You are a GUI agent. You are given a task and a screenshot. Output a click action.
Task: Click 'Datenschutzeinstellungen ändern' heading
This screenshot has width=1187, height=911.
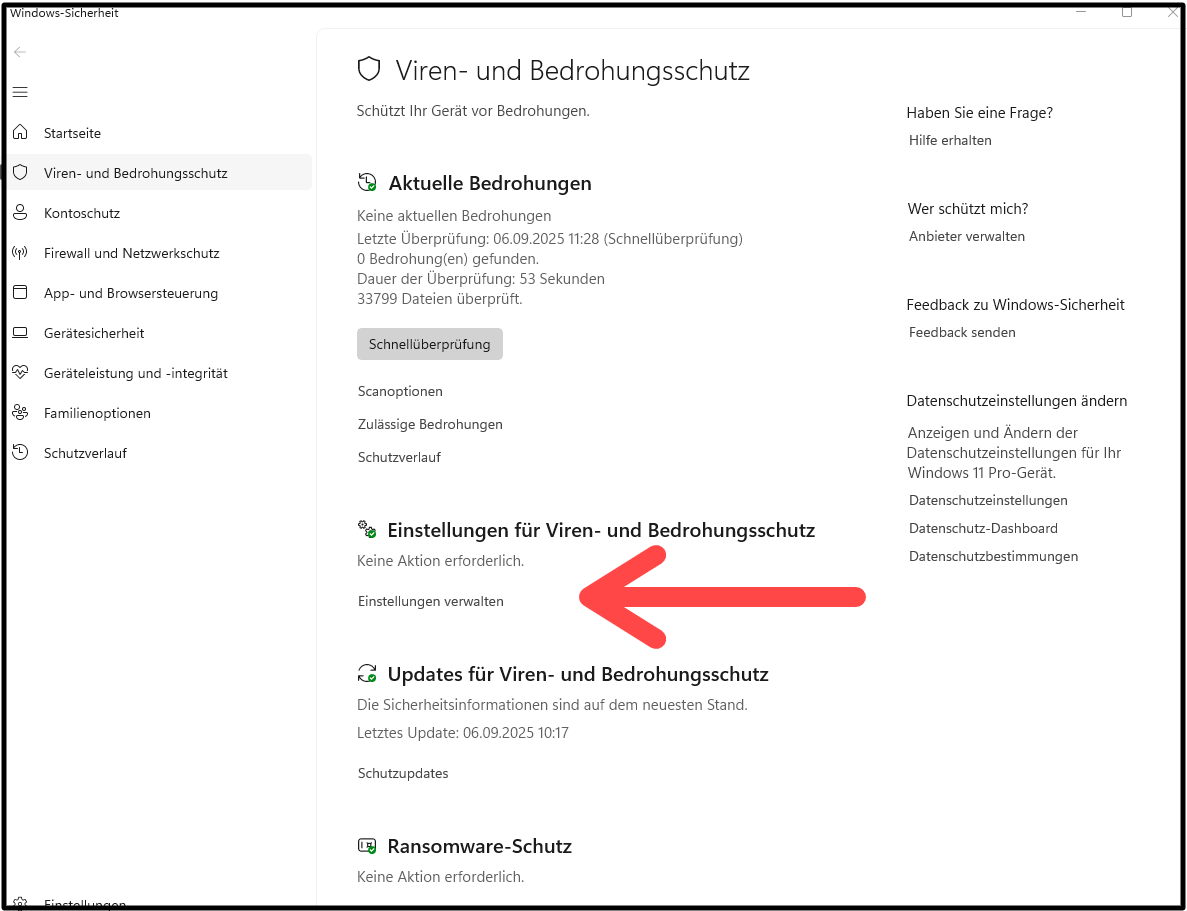point(1017,401)
